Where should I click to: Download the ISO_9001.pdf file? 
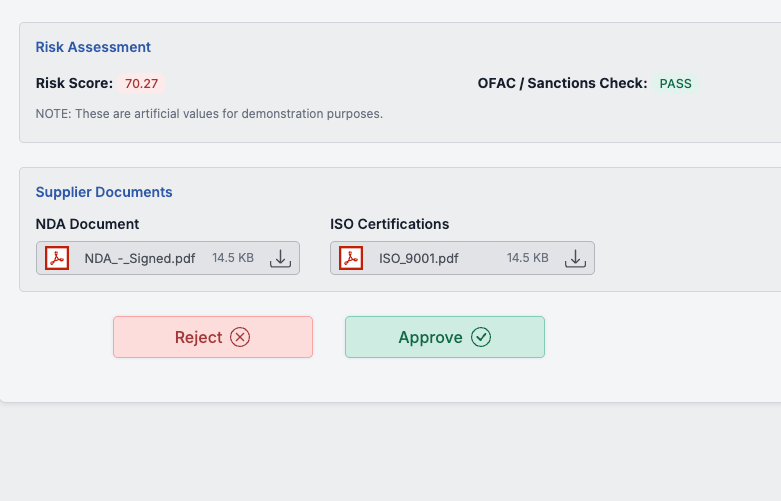pos(575,258)
